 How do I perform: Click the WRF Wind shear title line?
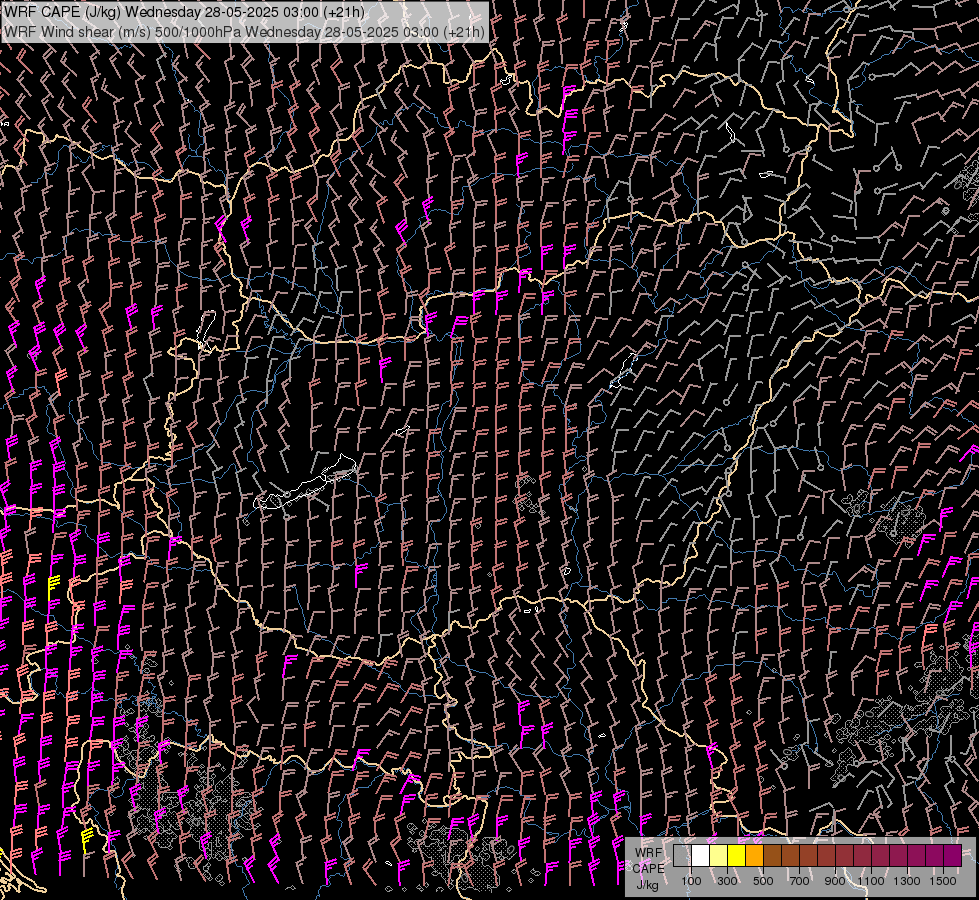click(244, 32)
